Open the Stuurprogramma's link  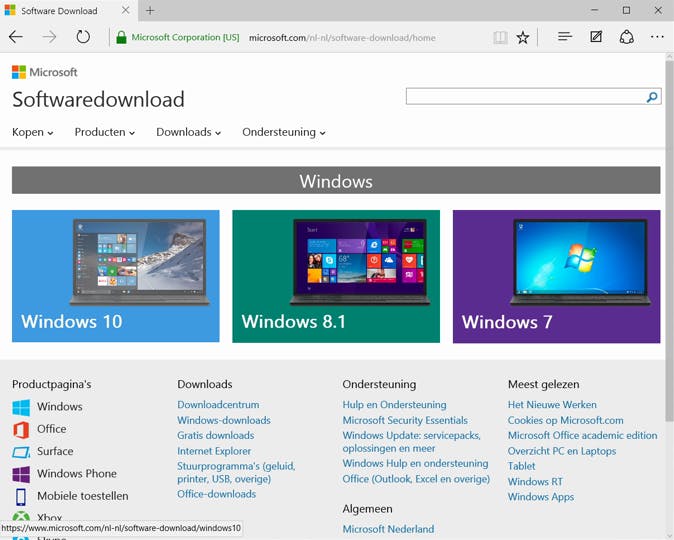coord(236,472)
